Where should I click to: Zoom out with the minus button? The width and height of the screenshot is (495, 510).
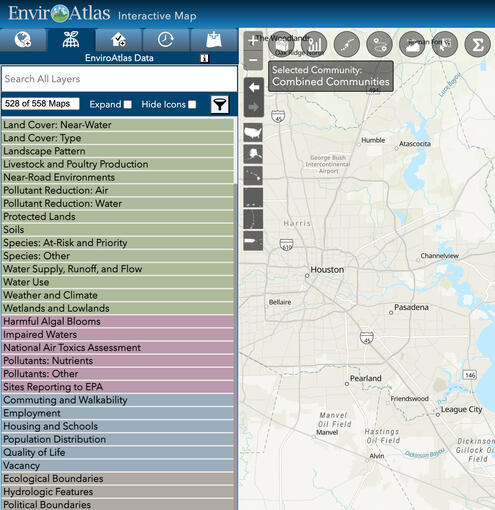[253, 60]
